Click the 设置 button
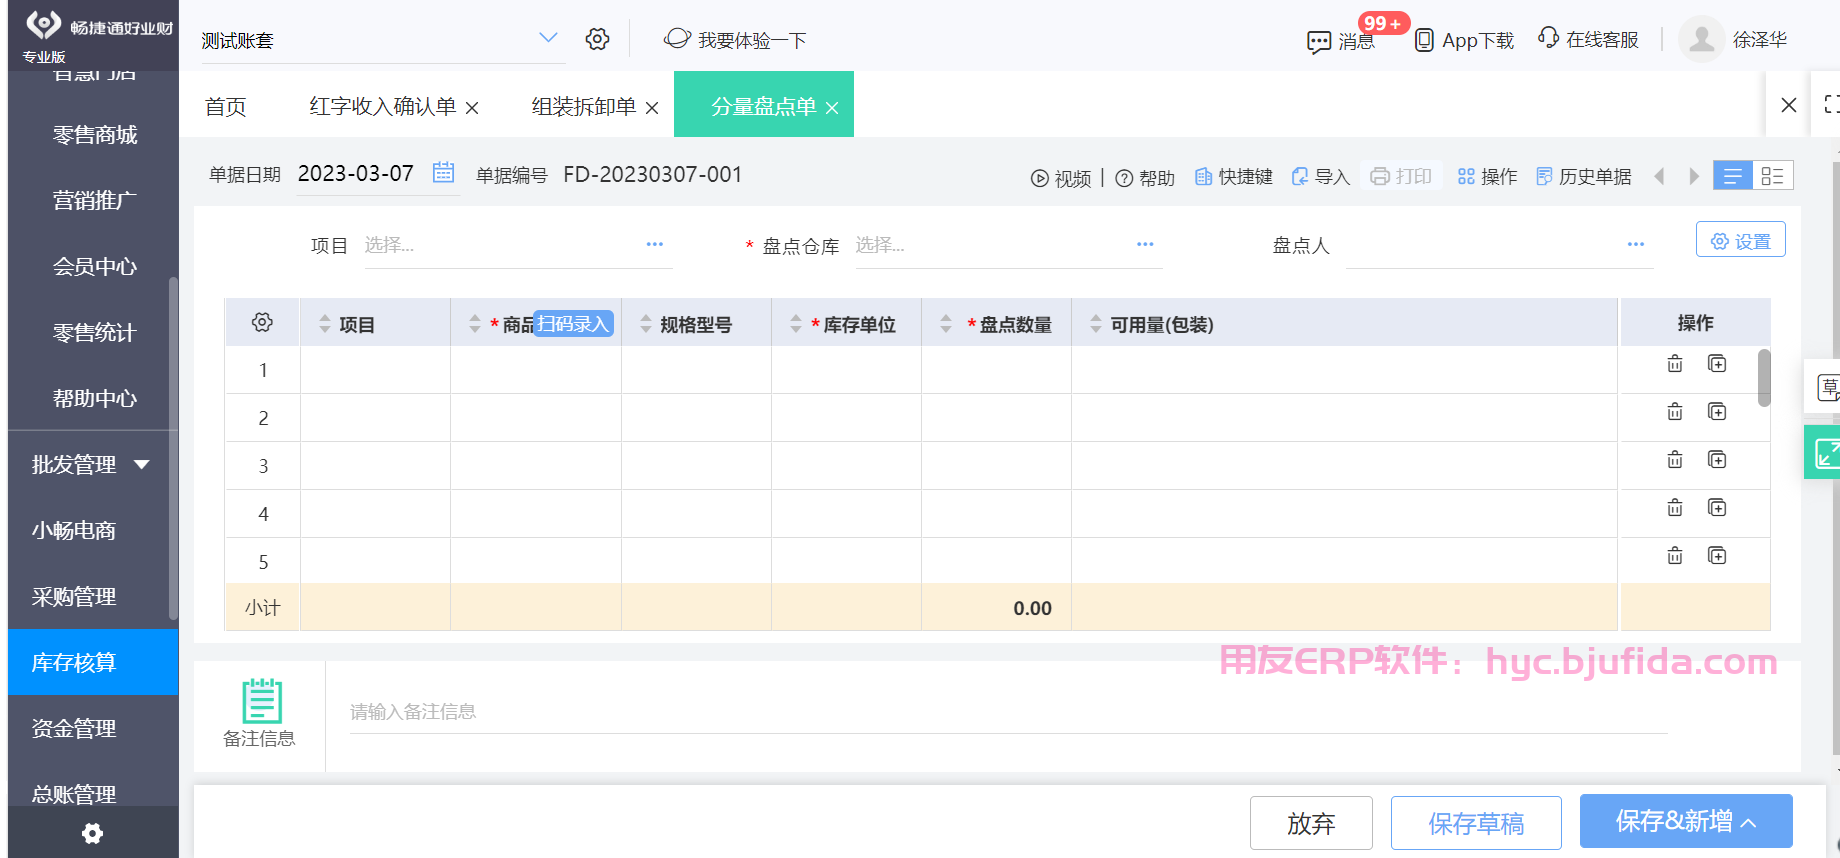Image resolution: width=1840 pixels, height=858 pixels. [x=1741, y=240]
